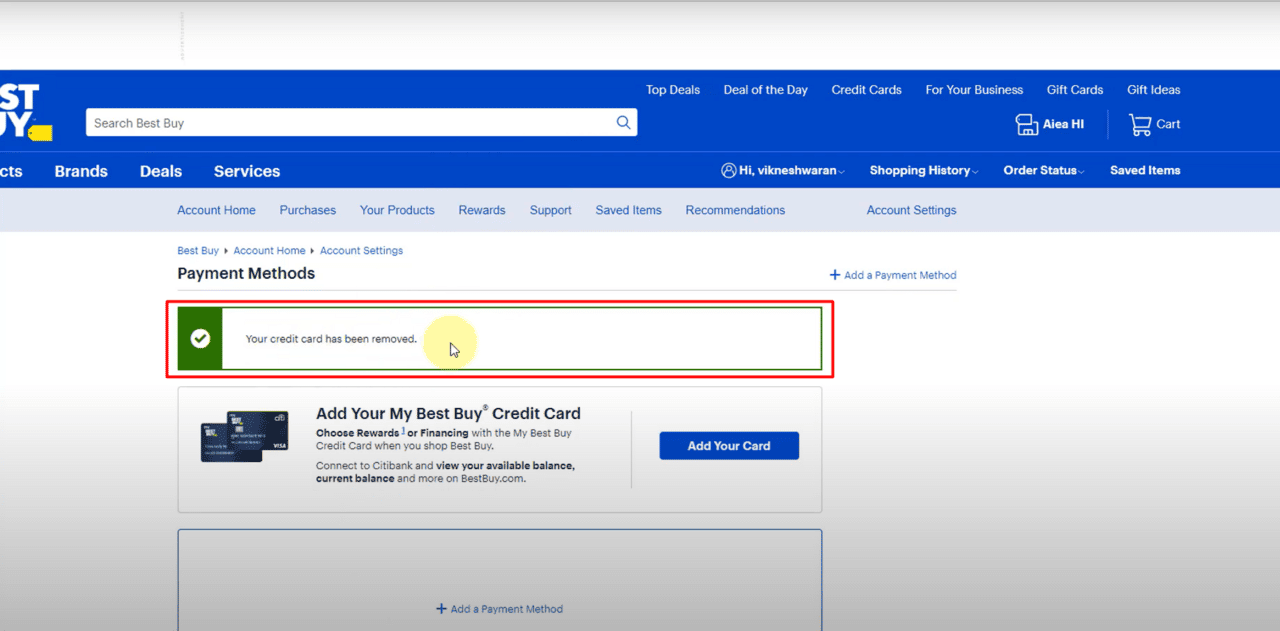
Task: Open the Credit Cards link
Action: 867,90
